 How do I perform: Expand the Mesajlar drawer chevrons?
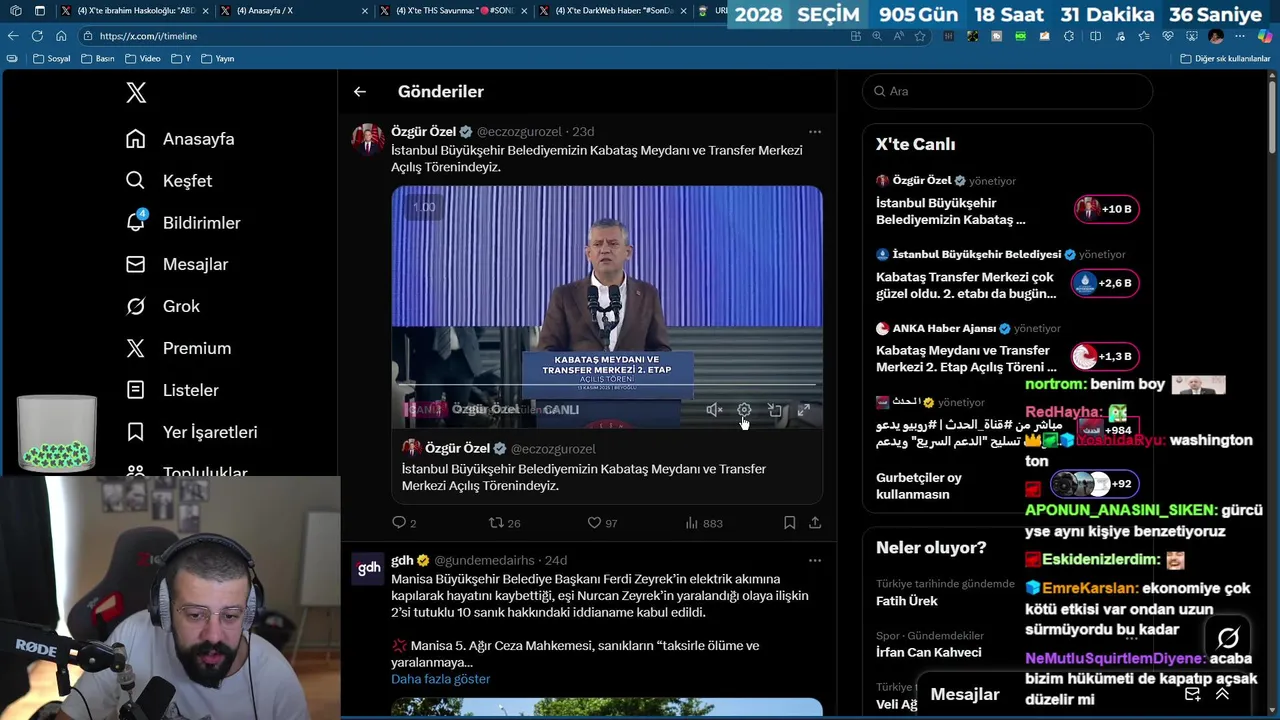click(x=1222, y=694)
